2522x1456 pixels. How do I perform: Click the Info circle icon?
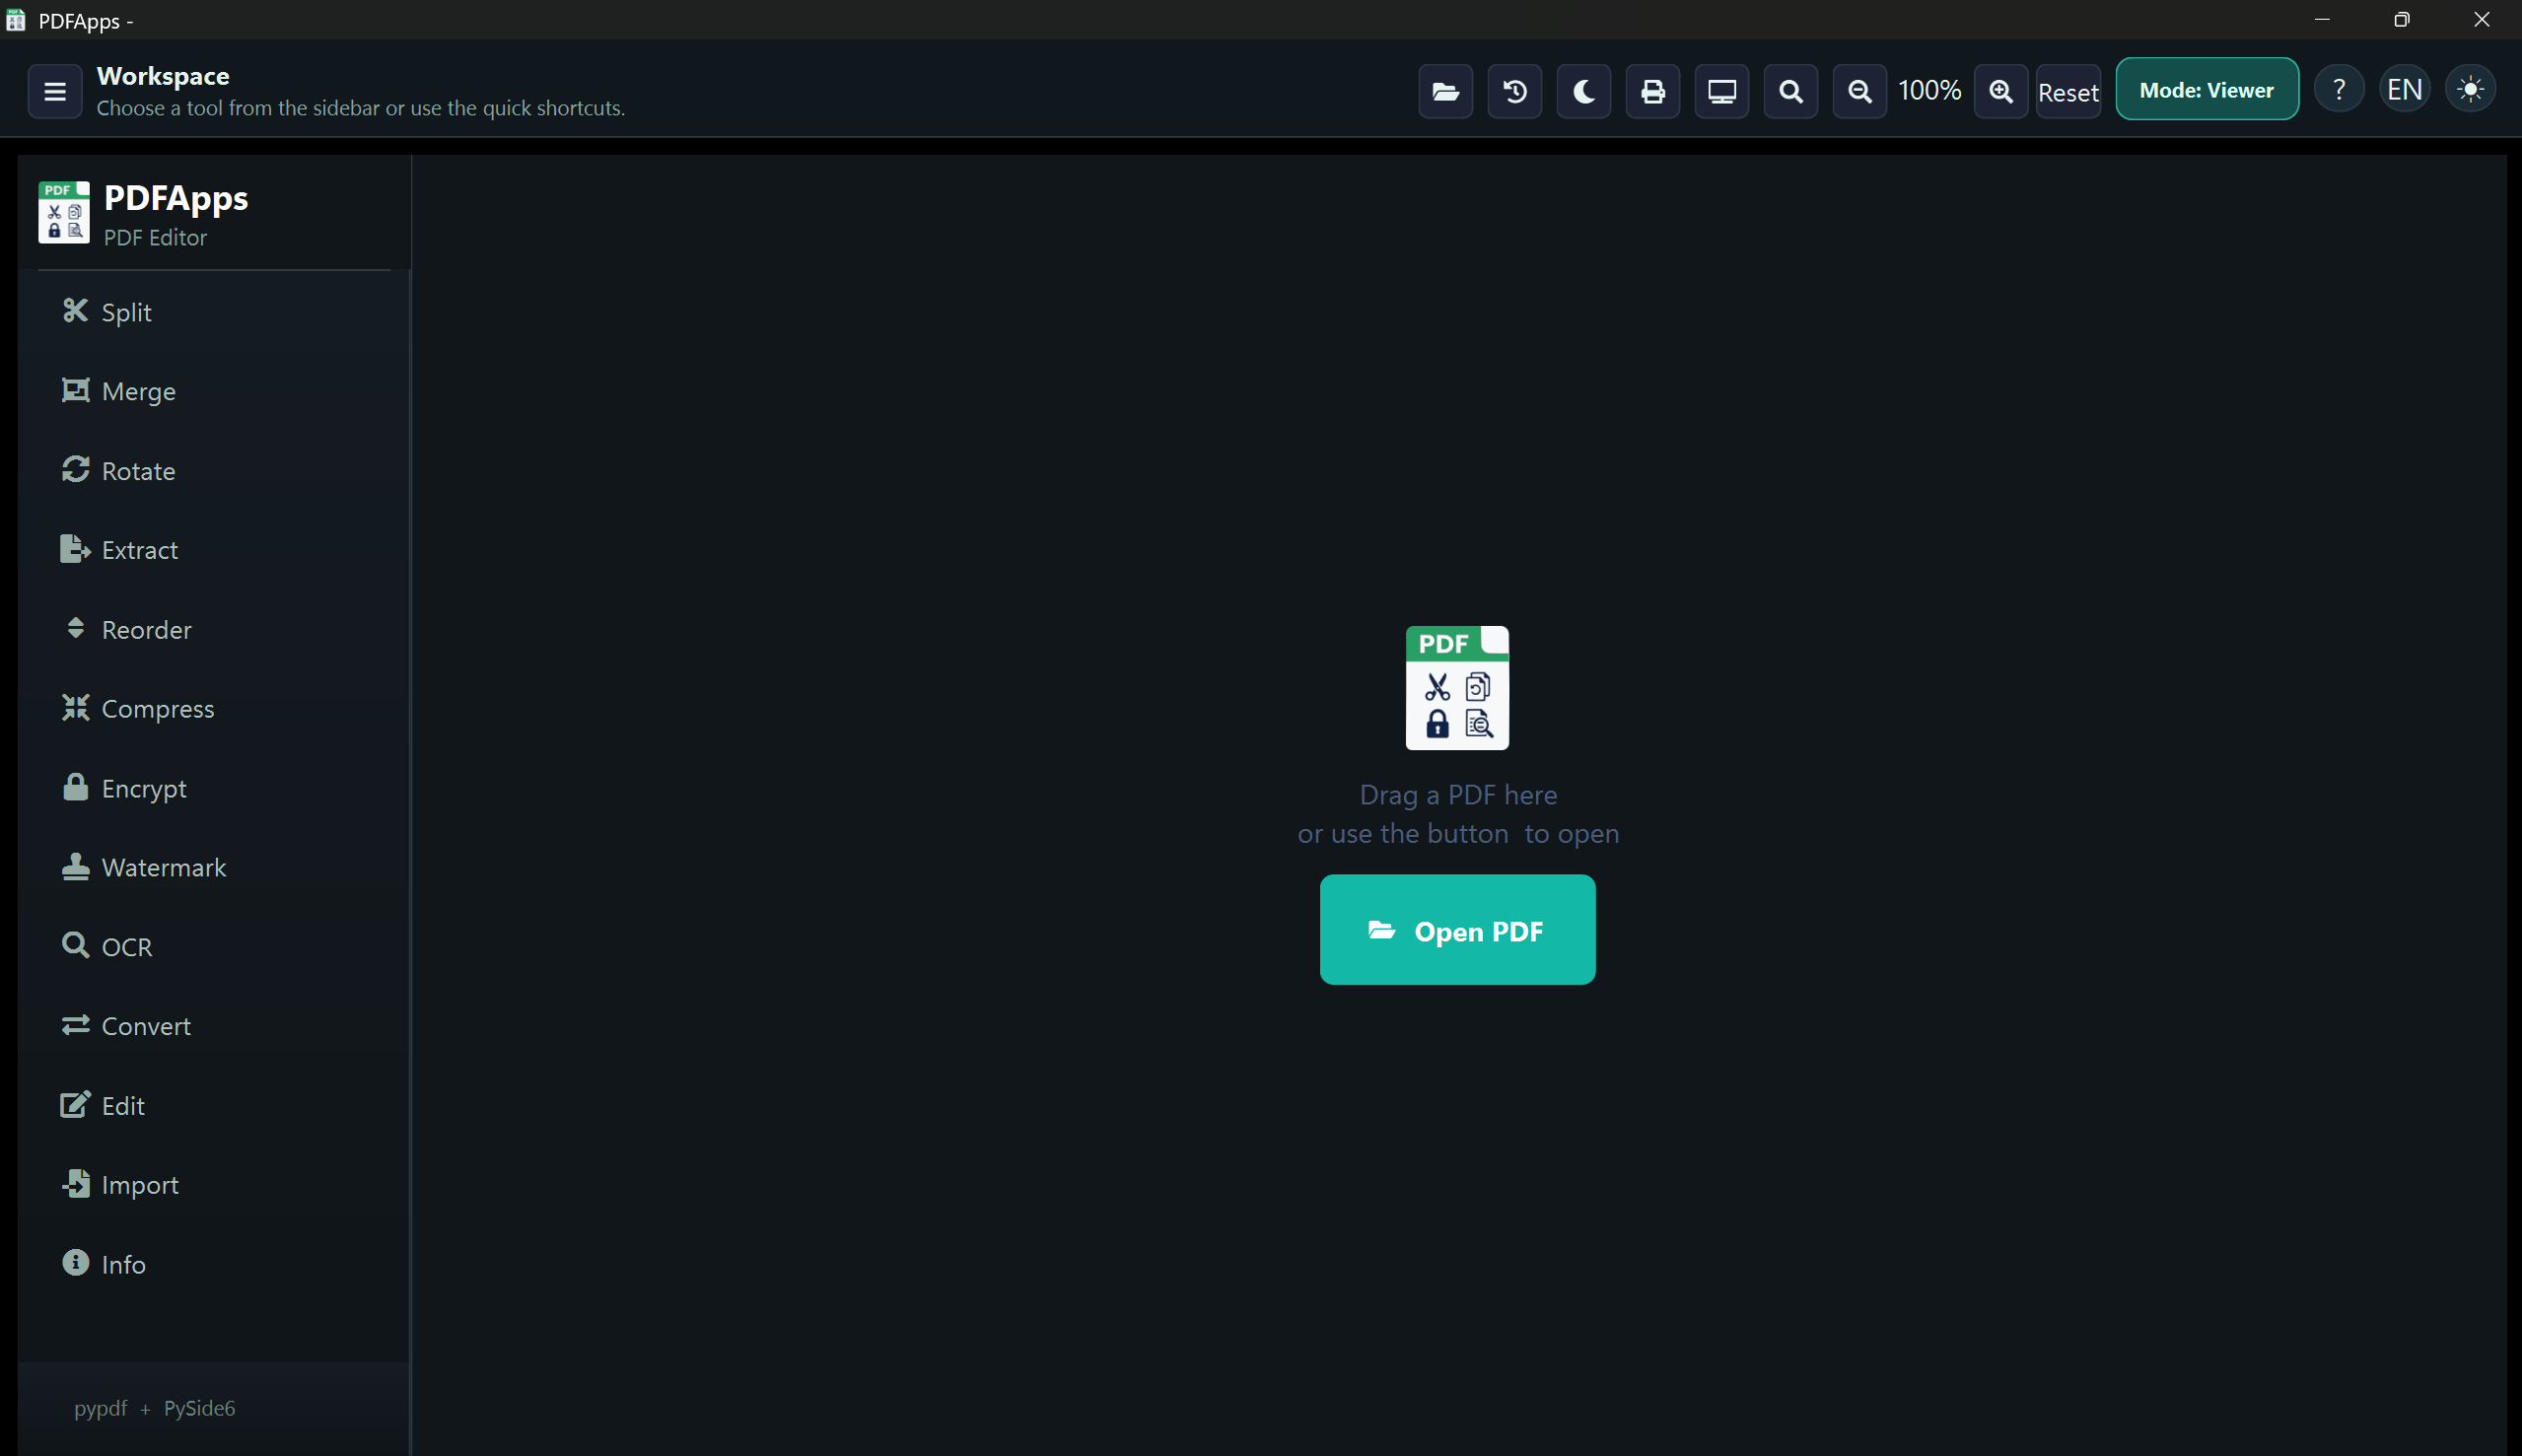click(75, 1262)
